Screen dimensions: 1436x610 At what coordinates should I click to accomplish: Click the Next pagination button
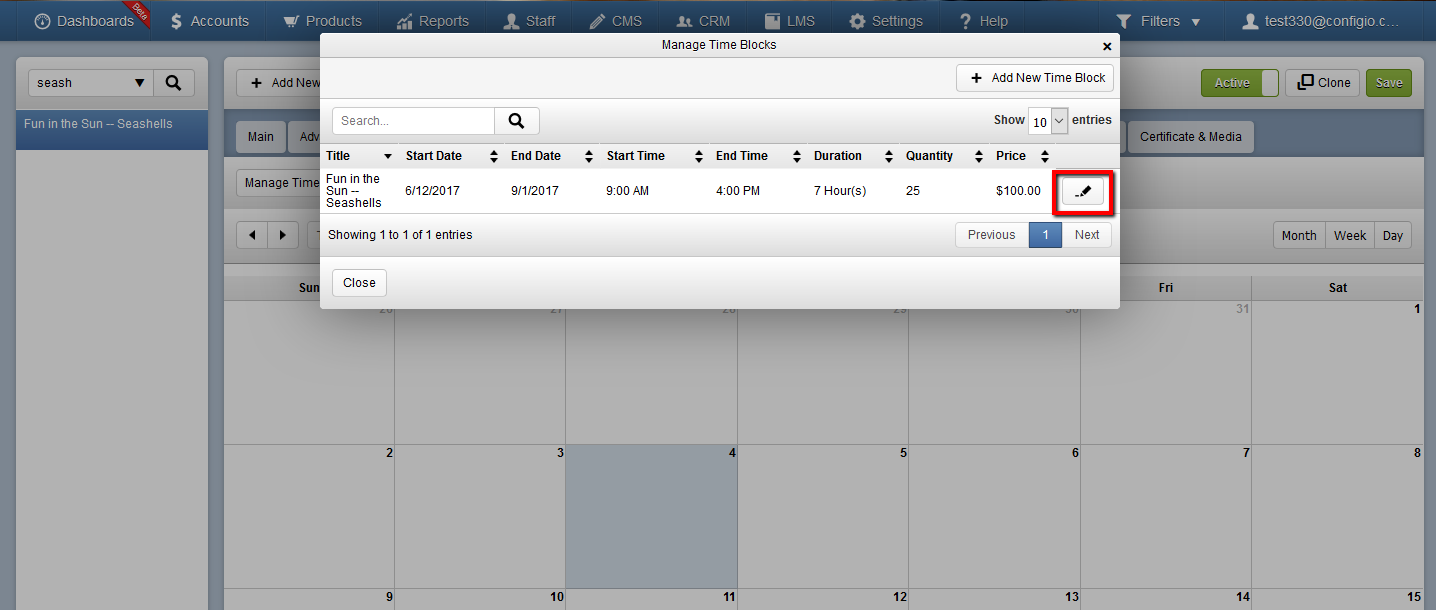tap(1087, 235)
